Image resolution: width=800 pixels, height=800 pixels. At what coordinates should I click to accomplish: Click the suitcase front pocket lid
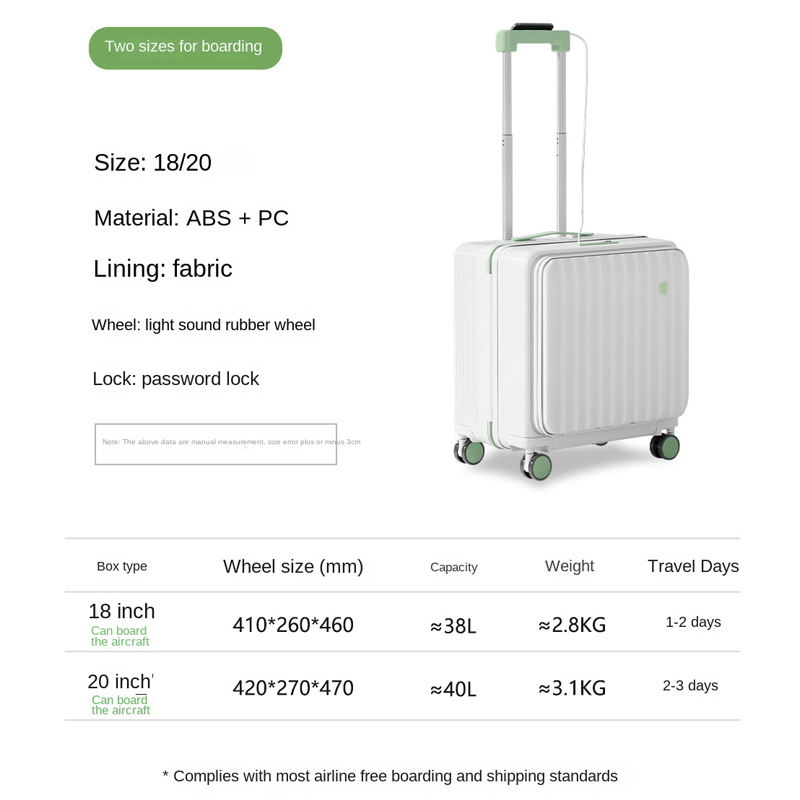[614, 341]
